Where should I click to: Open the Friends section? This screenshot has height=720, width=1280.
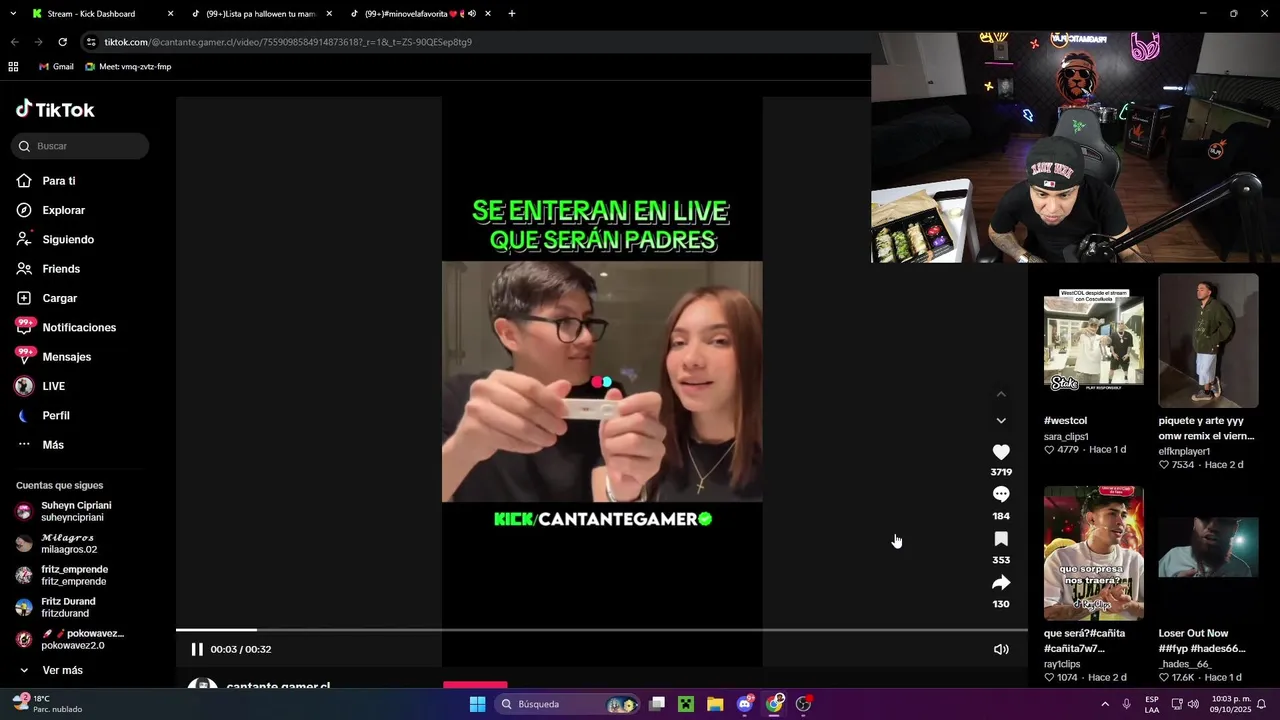pos(60,269)
